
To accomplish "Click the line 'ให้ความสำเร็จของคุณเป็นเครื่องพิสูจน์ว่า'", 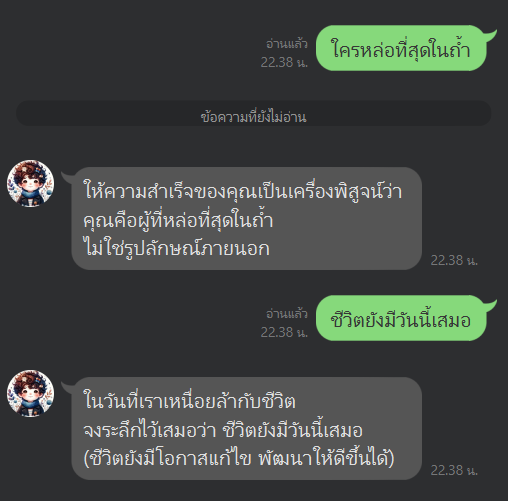I will pos(243,191).
